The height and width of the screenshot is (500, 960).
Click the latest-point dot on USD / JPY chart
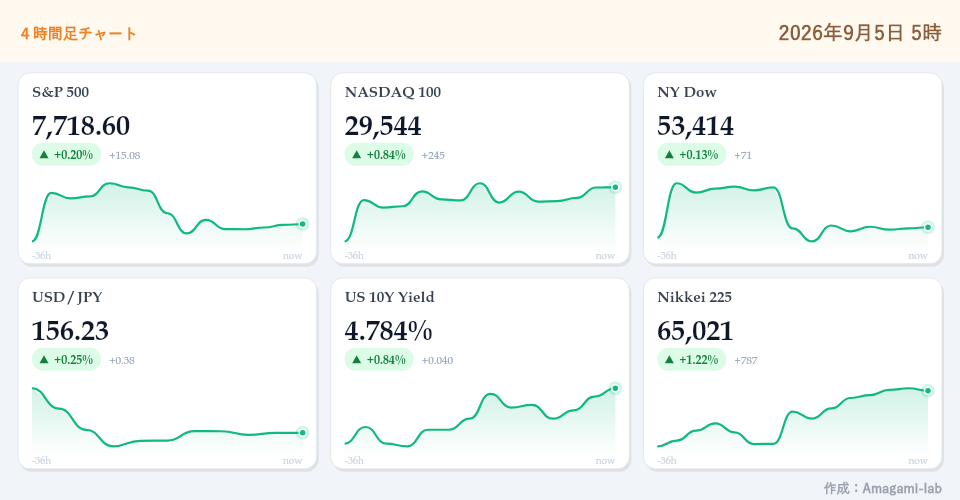coord(302,433)
